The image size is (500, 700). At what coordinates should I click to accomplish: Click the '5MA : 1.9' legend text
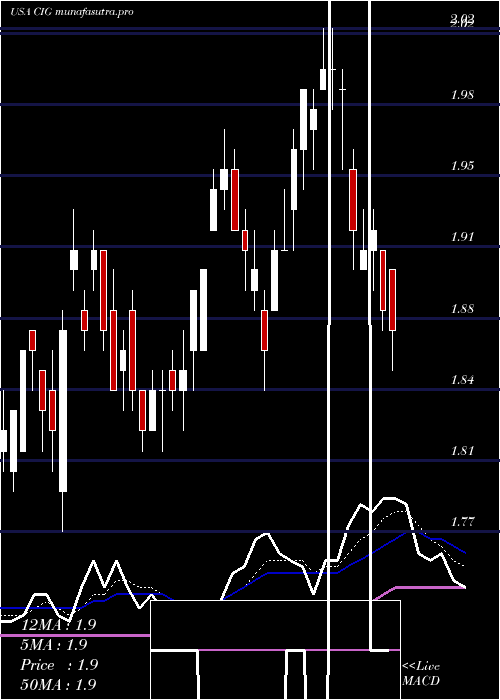[54, 645]
